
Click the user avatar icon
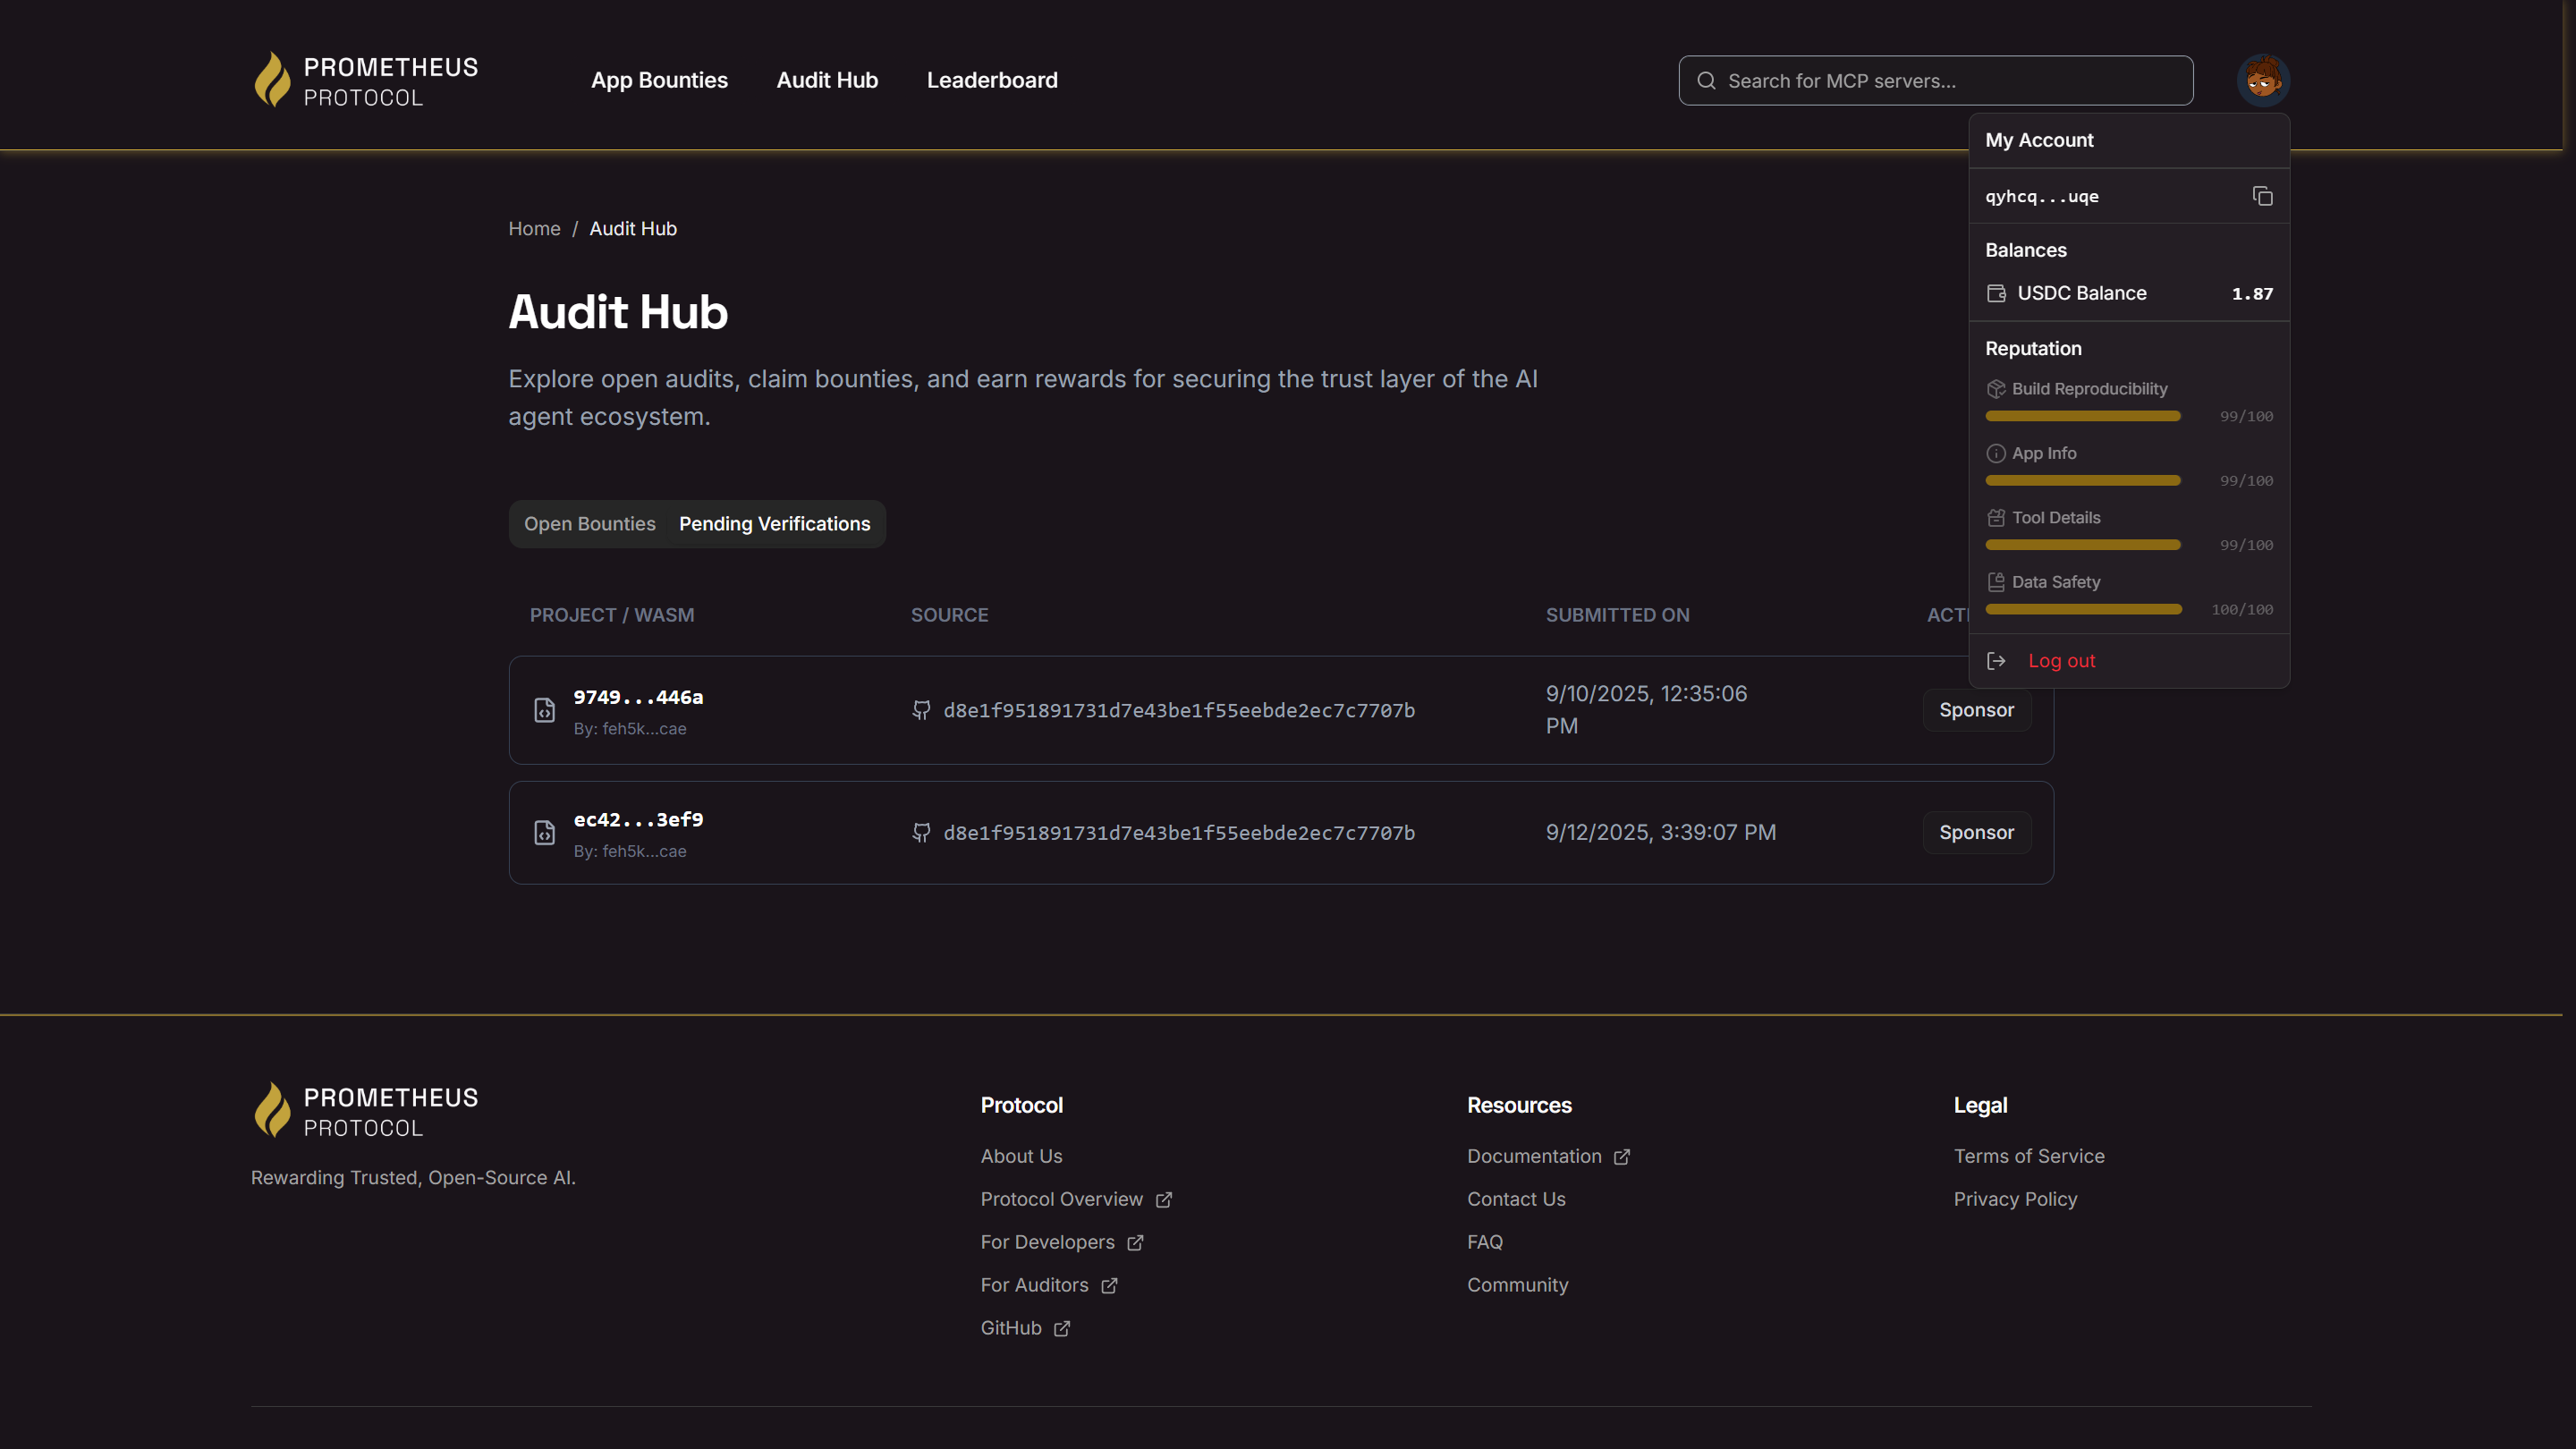point(2263,80)
